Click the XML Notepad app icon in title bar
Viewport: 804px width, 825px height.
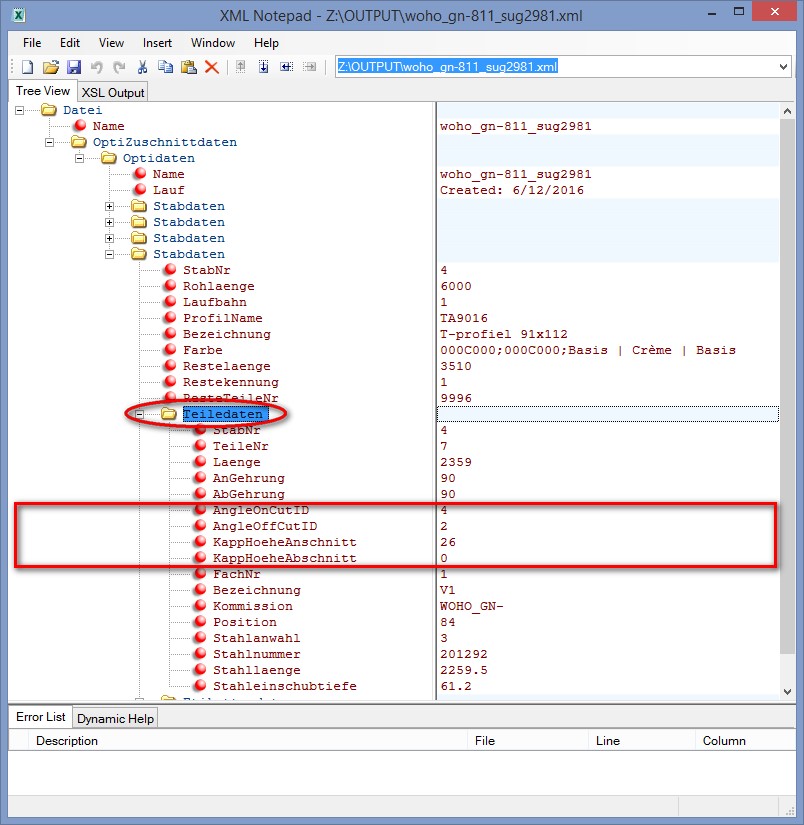point(18,15)
